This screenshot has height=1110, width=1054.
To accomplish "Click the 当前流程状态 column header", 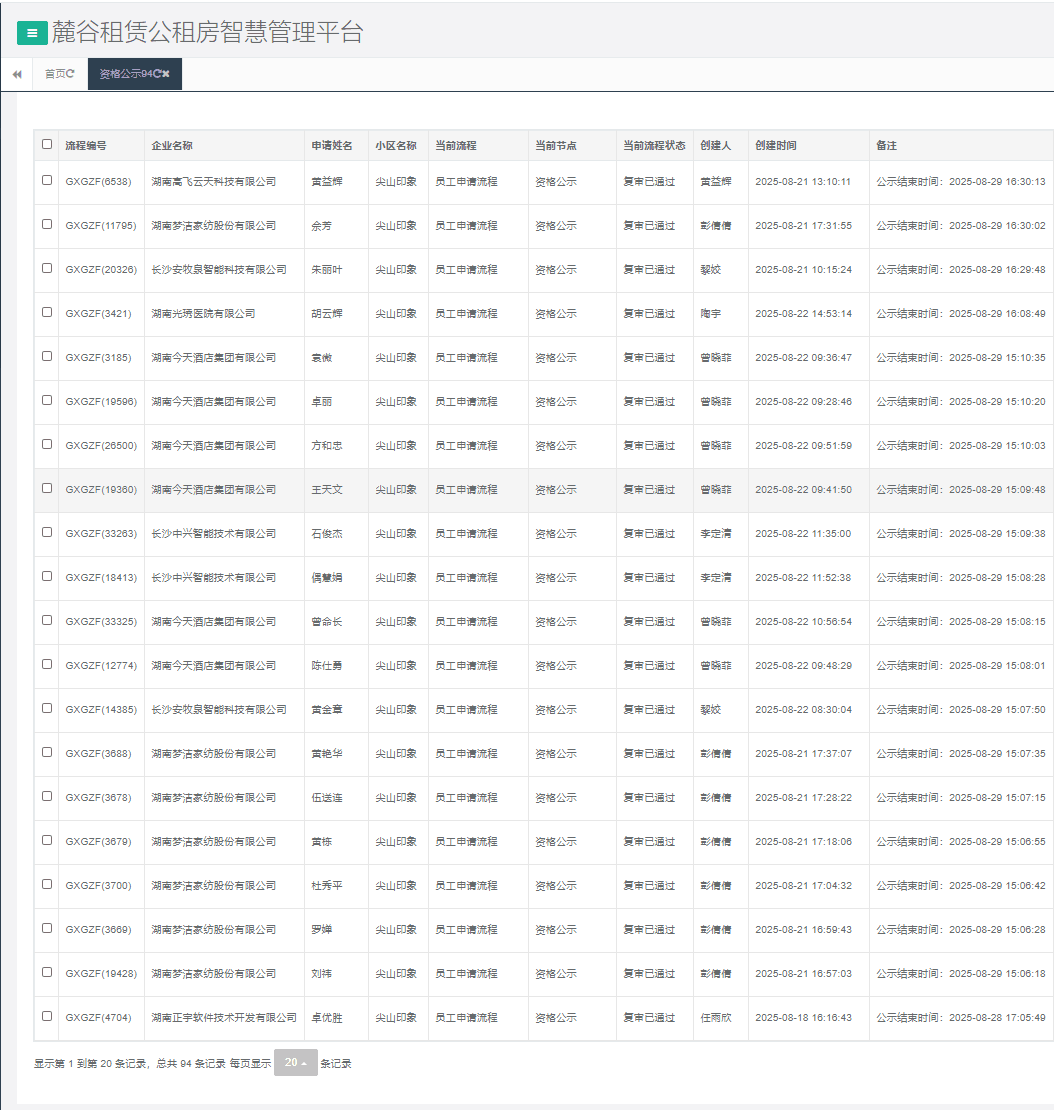I will click(654, 146).
